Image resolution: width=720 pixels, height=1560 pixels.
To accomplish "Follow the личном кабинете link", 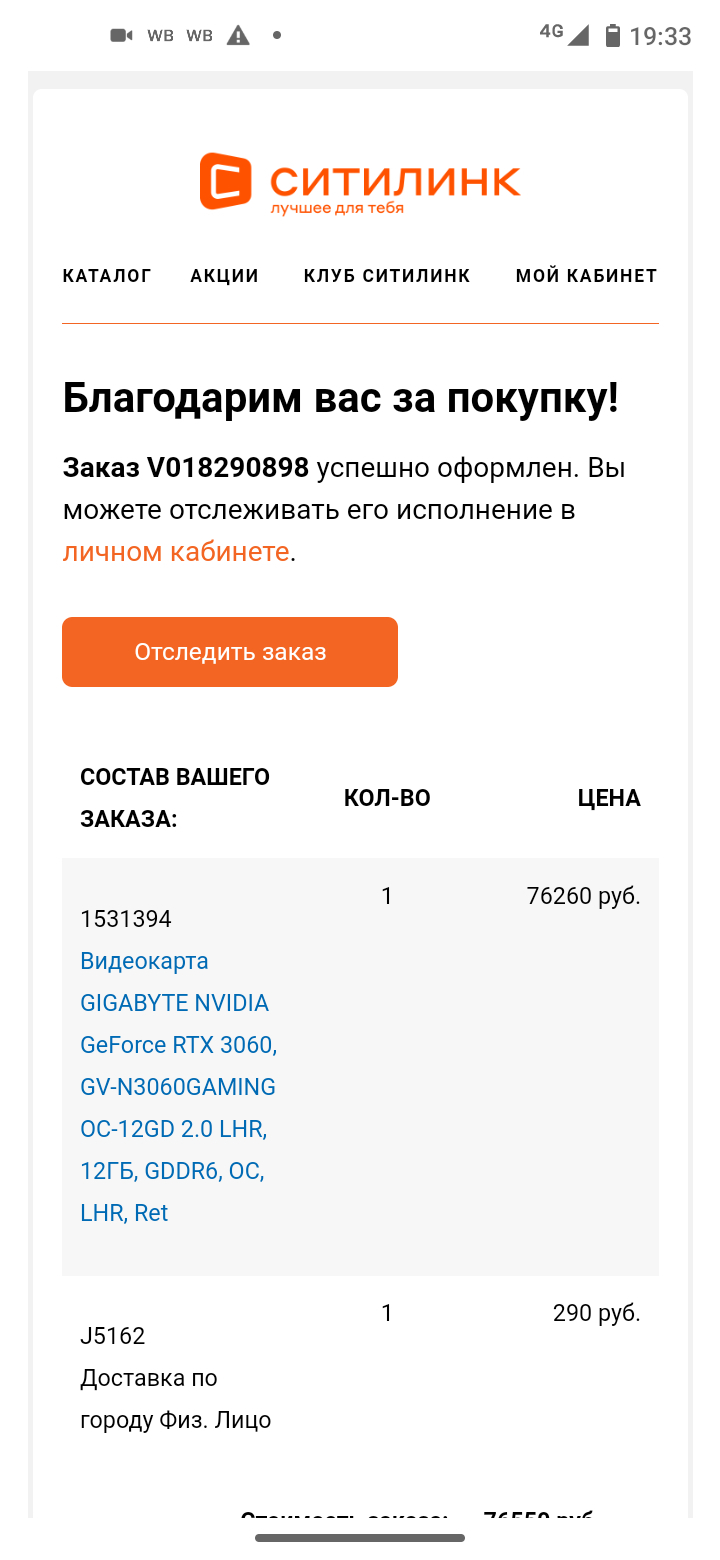I will click(176, 551).
